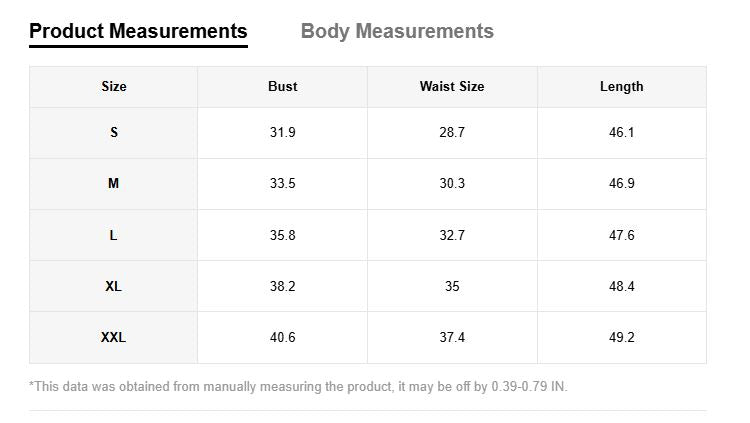The height and width of the screenshot is (423, 750).
Task: Select the Product Measurements tab
Action: 138,31
